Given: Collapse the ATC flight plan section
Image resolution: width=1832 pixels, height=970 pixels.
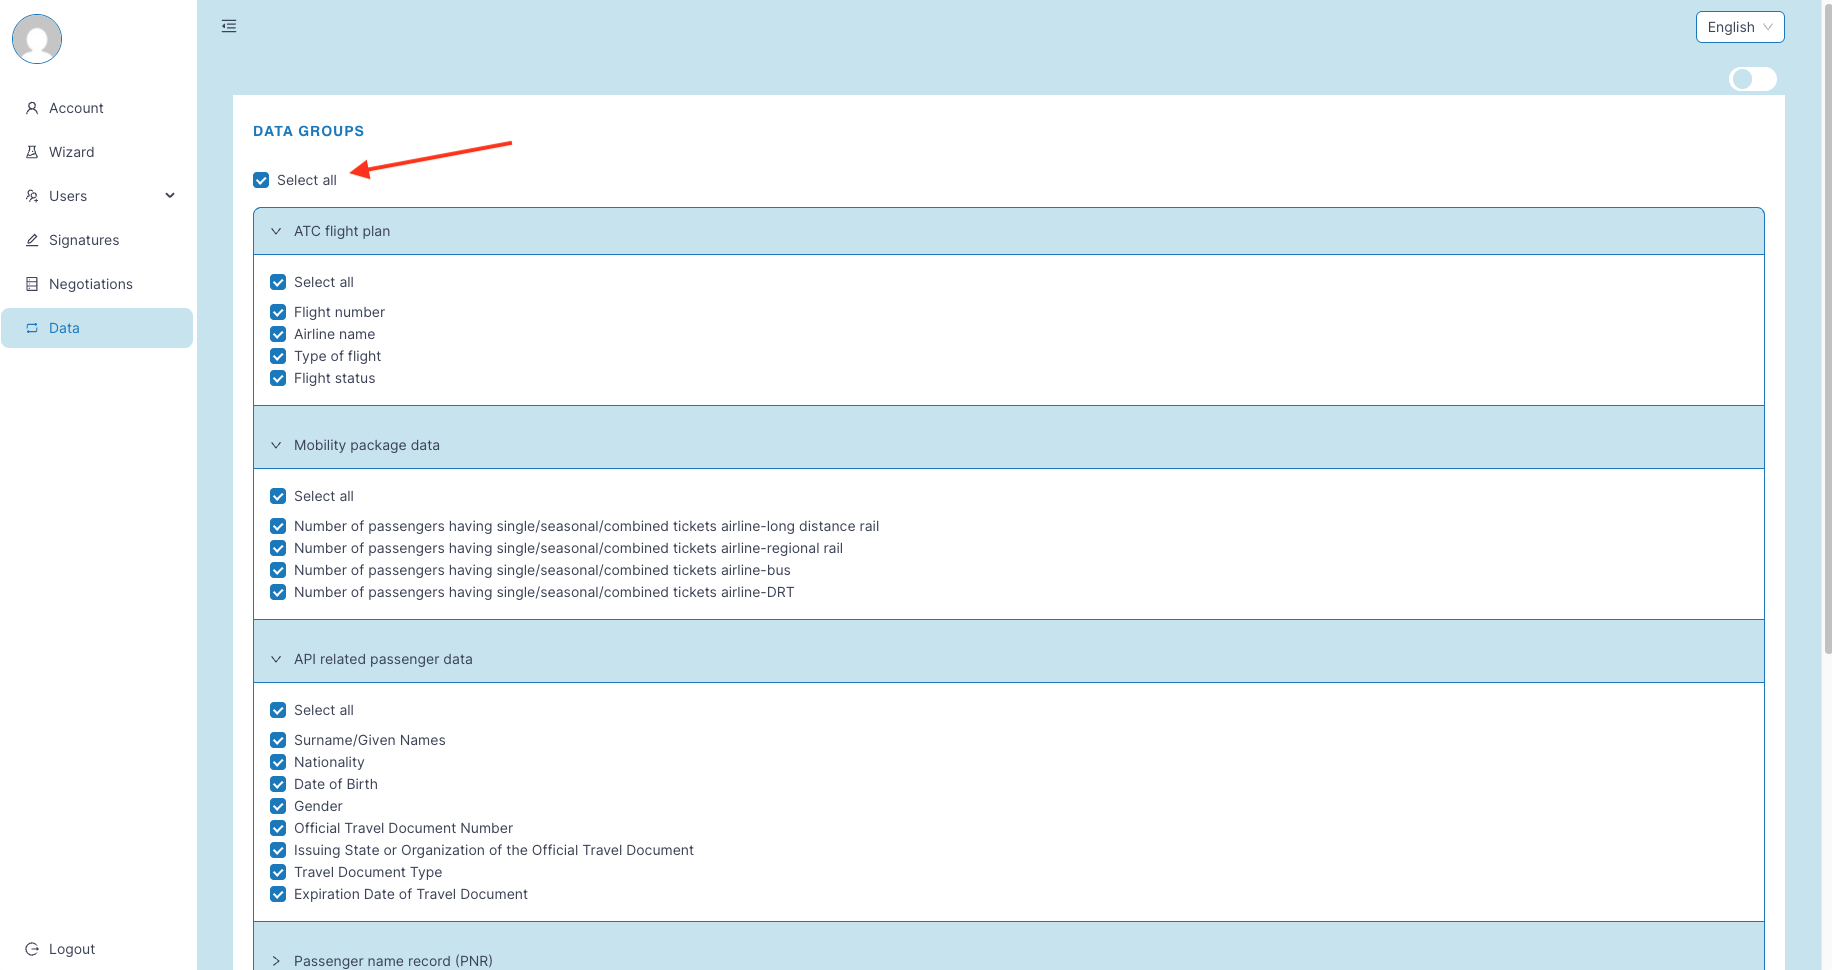Looking at the screenshot, I should [x=276, y=231].
